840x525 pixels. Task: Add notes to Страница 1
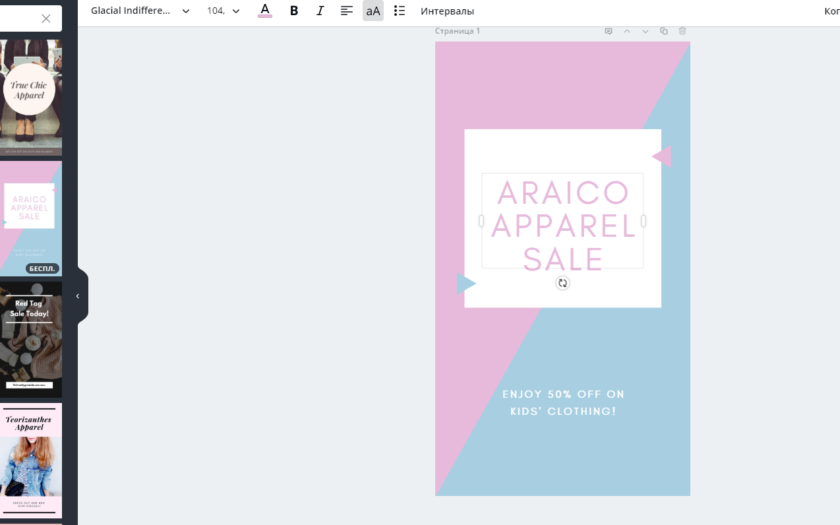point(608,31)
